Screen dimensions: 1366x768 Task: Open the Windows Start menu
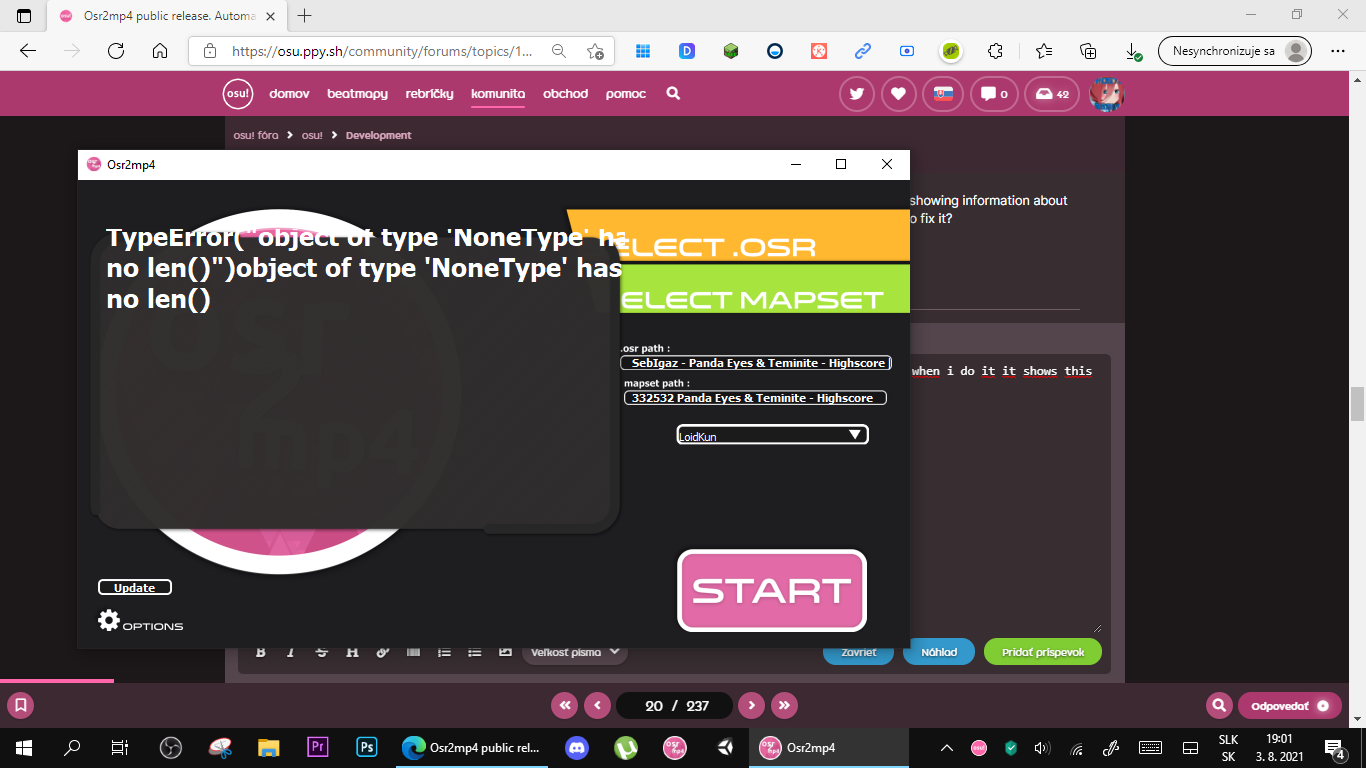(24, 747)
